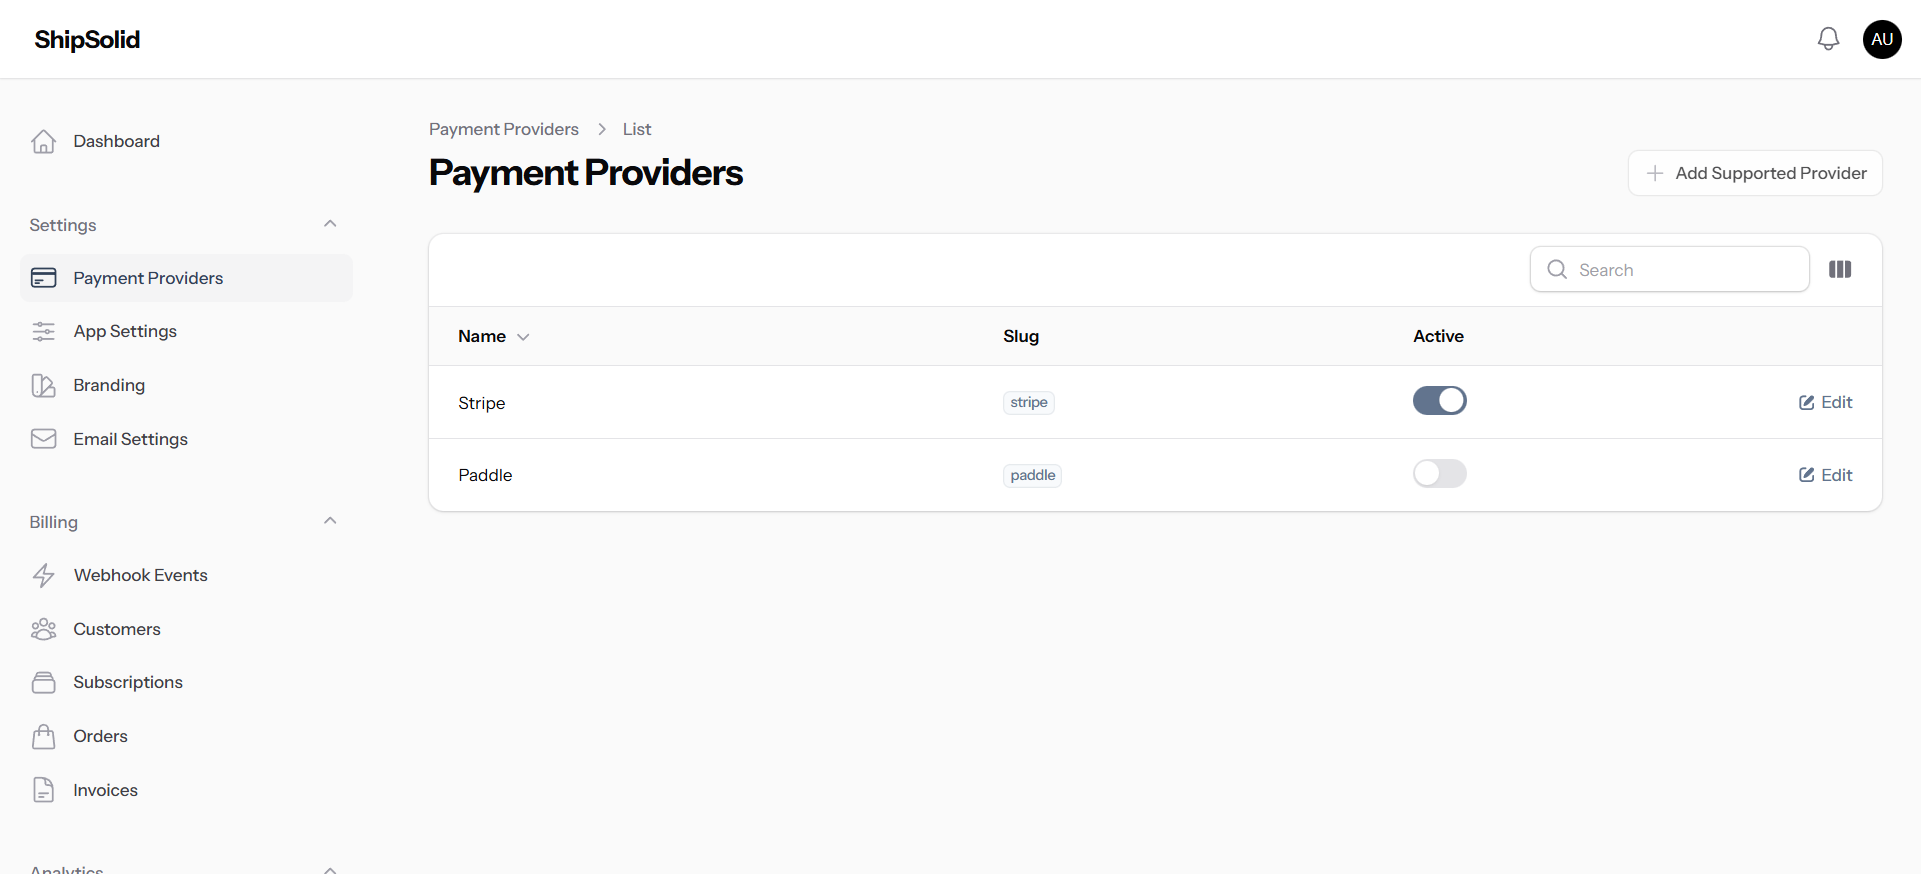Click the Branding swatch icon

click(x=43, y=385)
